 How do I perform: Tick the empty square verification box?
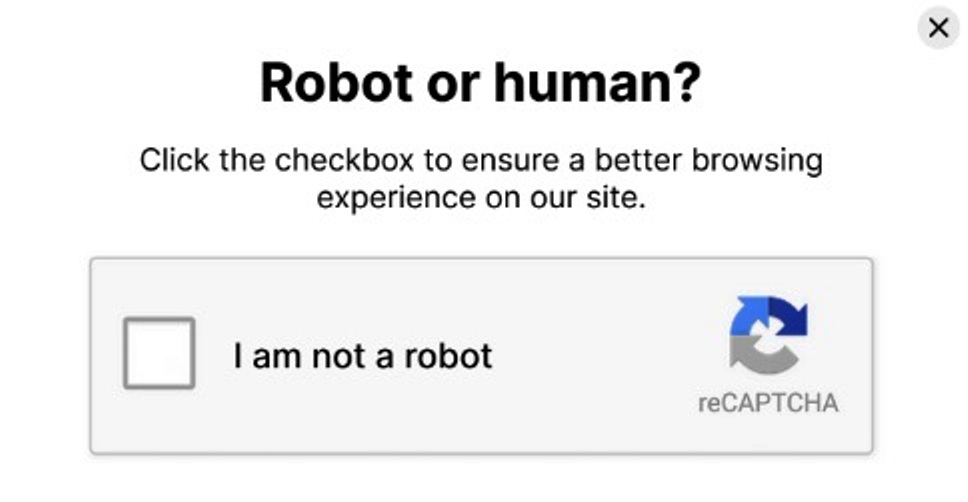click(x=158, y=353)
